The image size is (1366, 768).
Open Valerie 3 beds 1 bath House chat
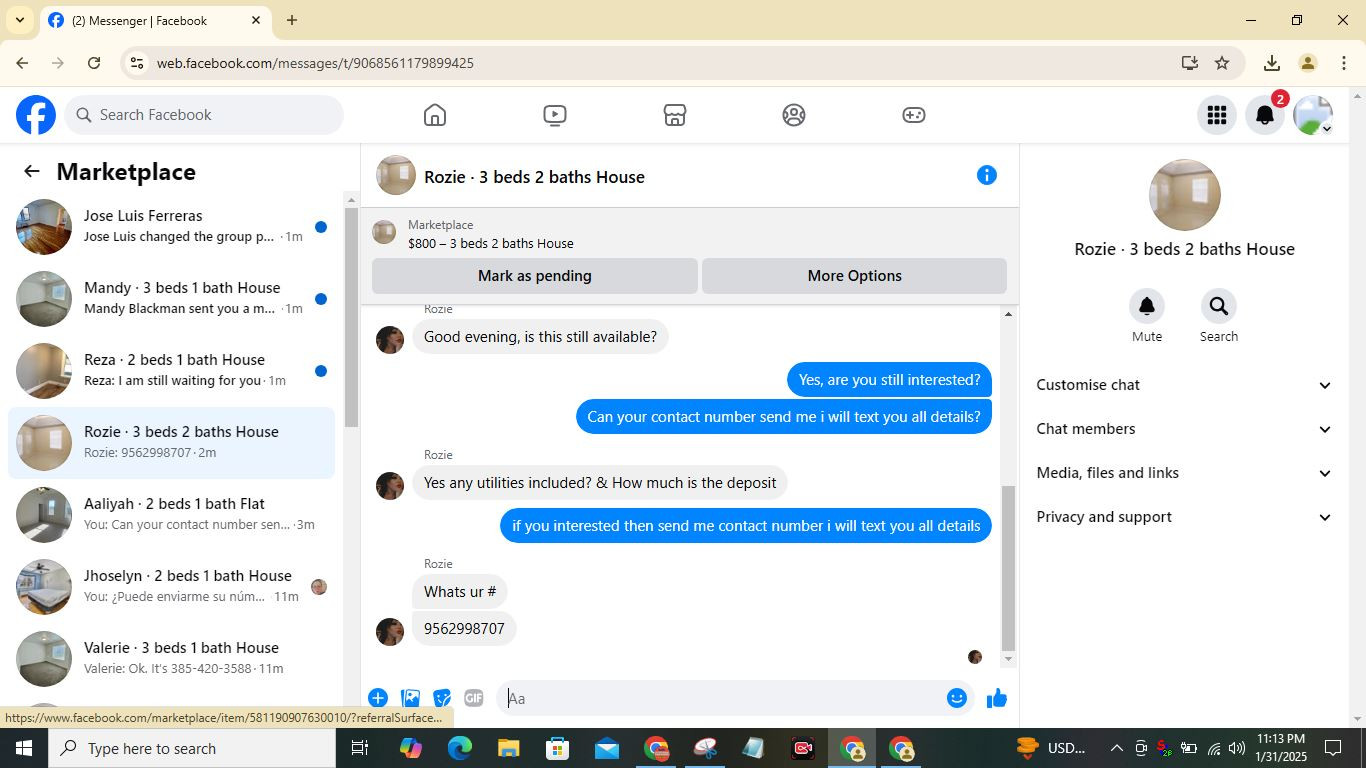(x=172, y=659)
